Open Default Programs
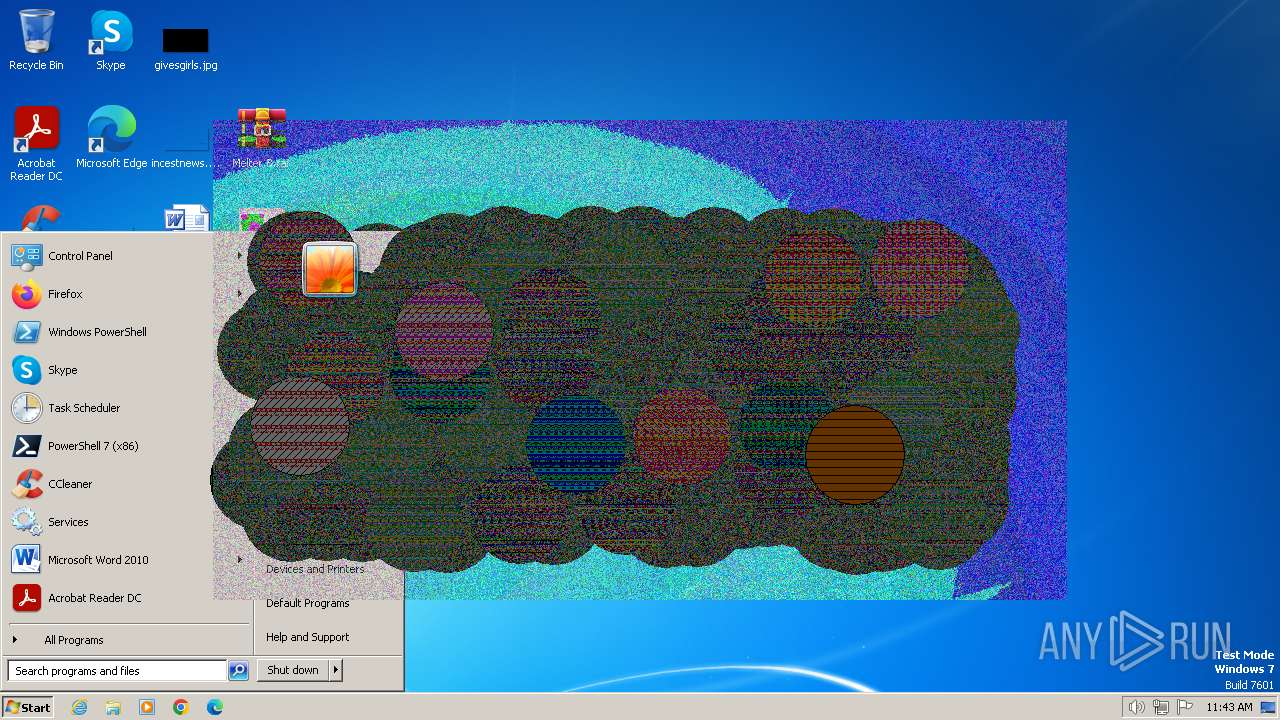This screenshot has width=1280, height=720. pos(308,603)
